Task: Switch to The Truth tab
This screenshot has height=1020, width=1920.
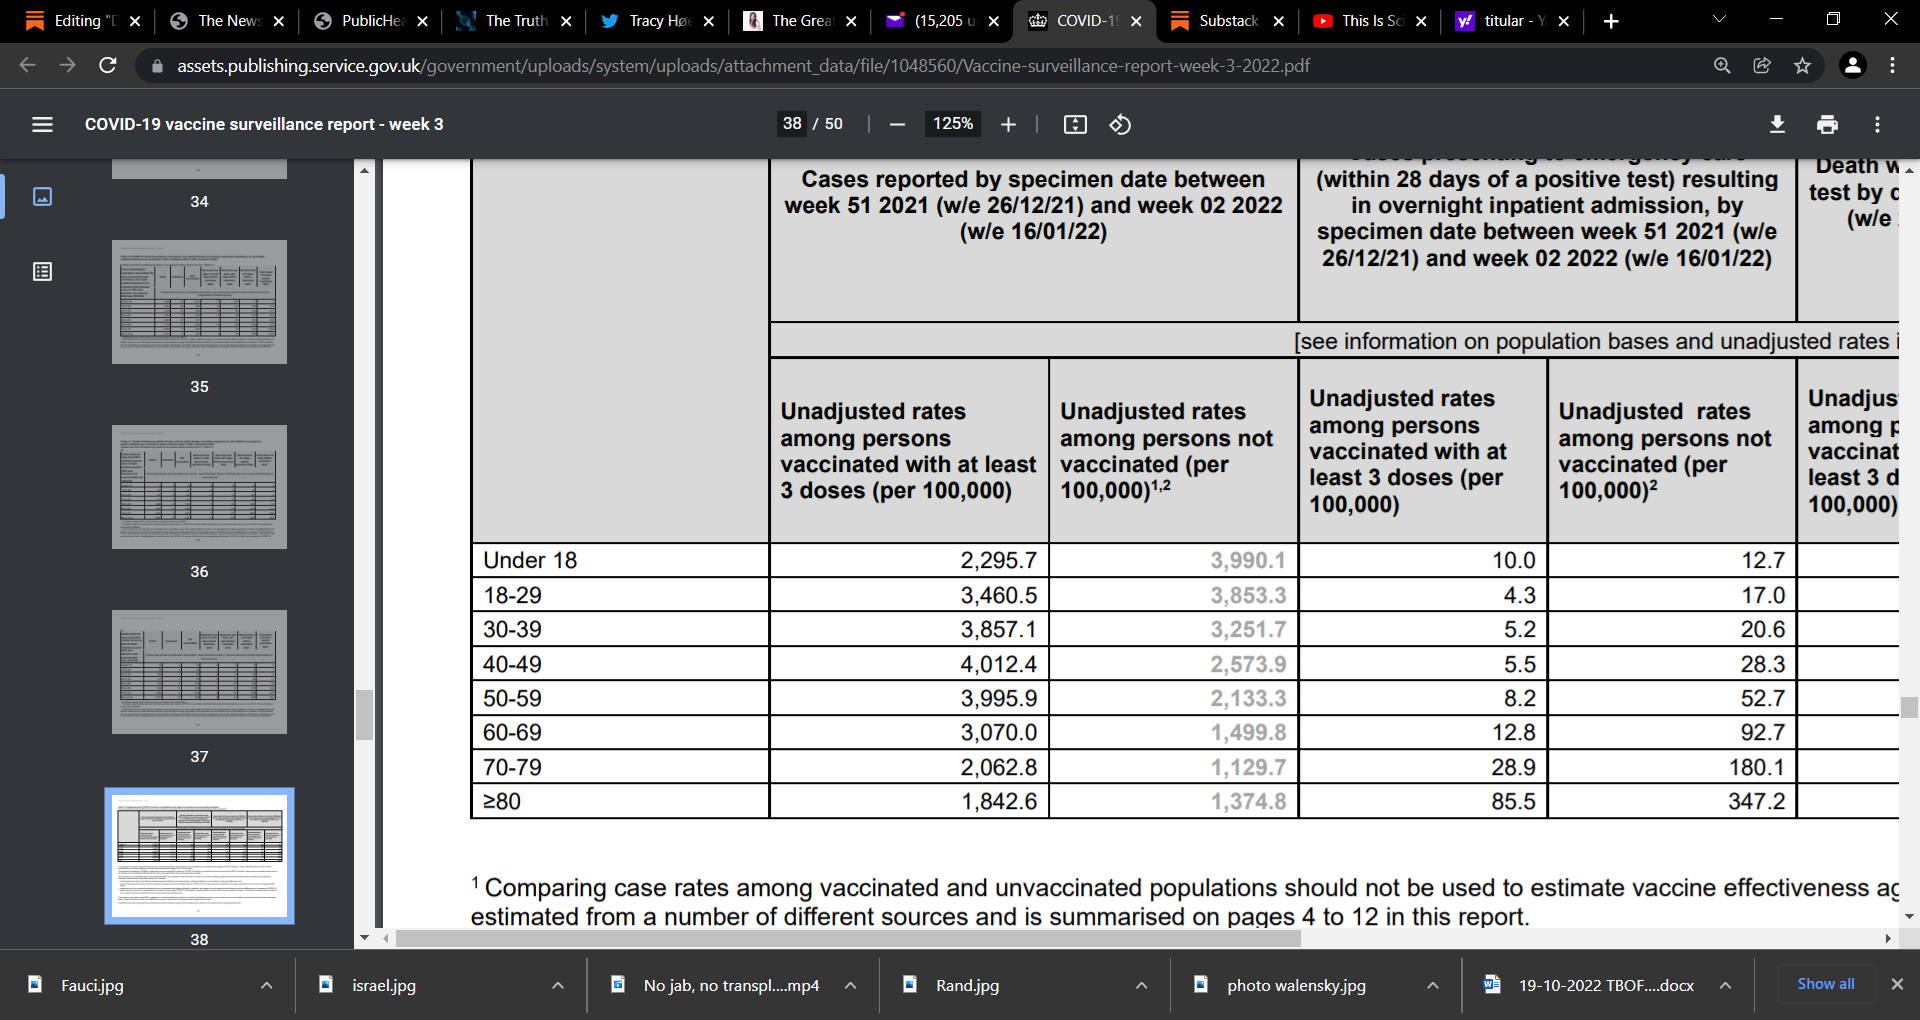Action: click(x=515, y=21)
